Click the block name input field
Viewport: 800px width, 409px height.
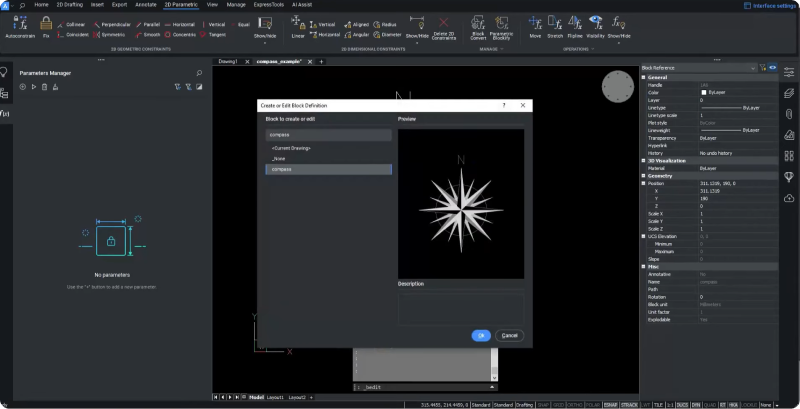(328, 133)
